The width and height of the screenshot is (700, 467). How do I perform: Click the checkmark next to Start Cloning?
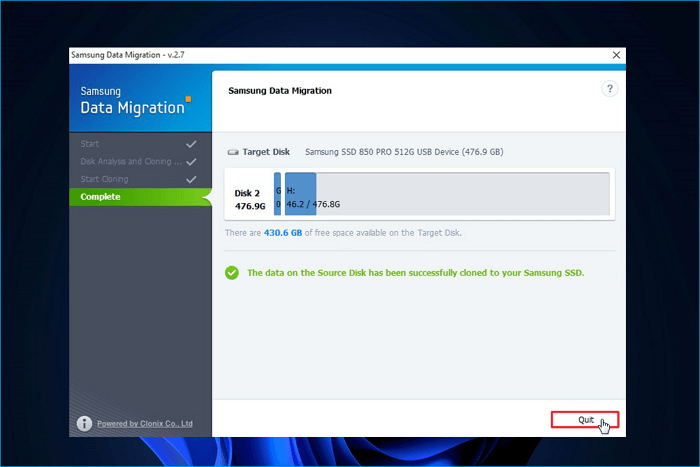191,179
